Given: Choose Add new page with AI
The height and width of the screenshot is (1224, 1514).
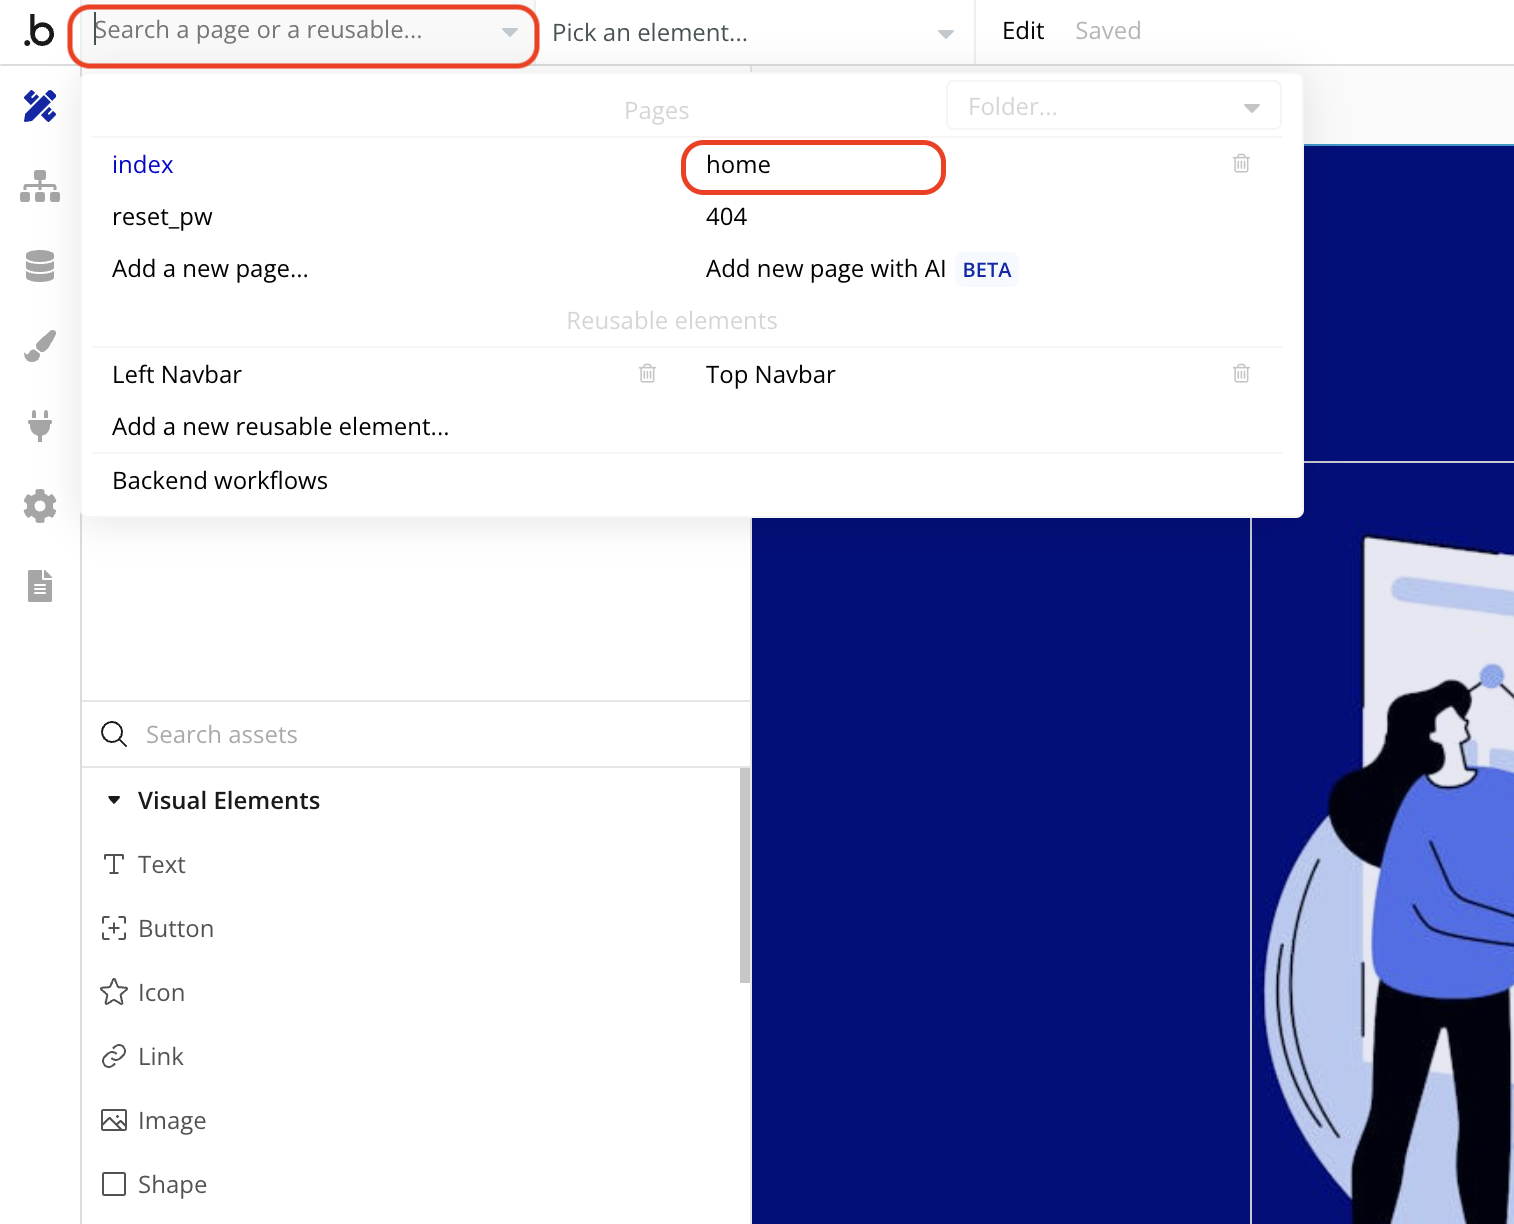Looking at the screenshot, I should tap(826, 269).
